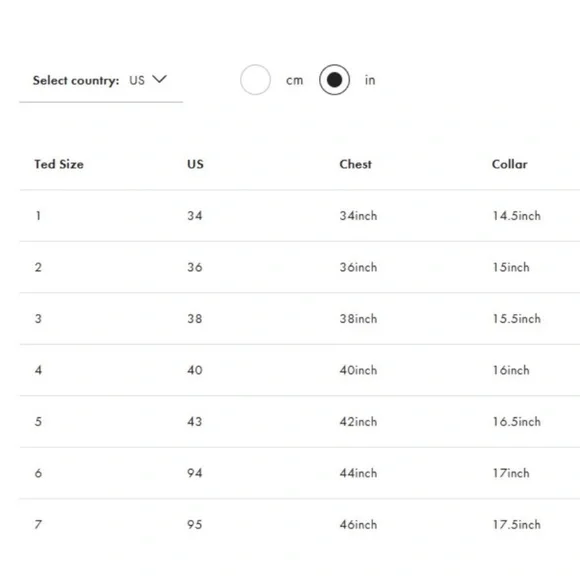580x580 pixels.
Task: Click the cm unit label
Action: pos(294,80)
